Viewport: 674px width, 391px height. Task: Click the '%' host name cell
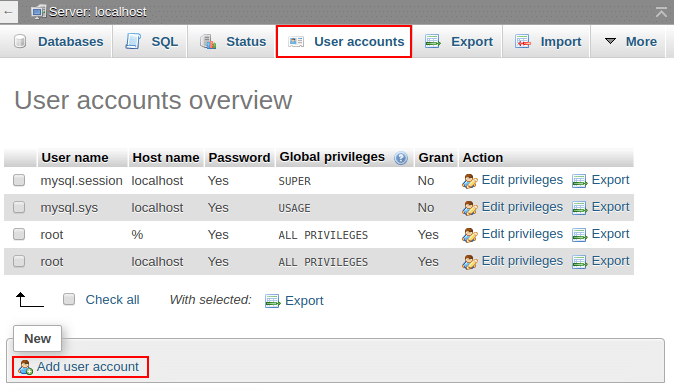point(137,235)
